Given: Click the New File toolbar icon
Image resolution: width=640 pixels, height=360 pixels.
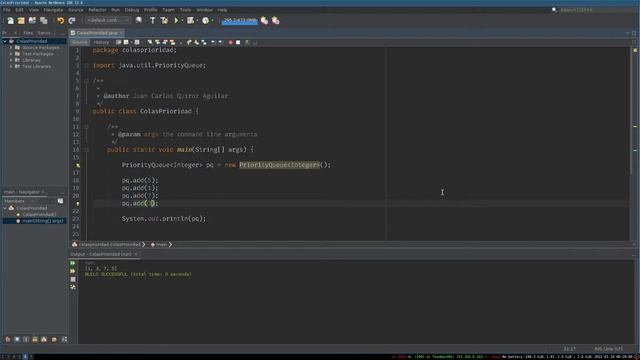Looking at the screenshot, I should (10, 20).
